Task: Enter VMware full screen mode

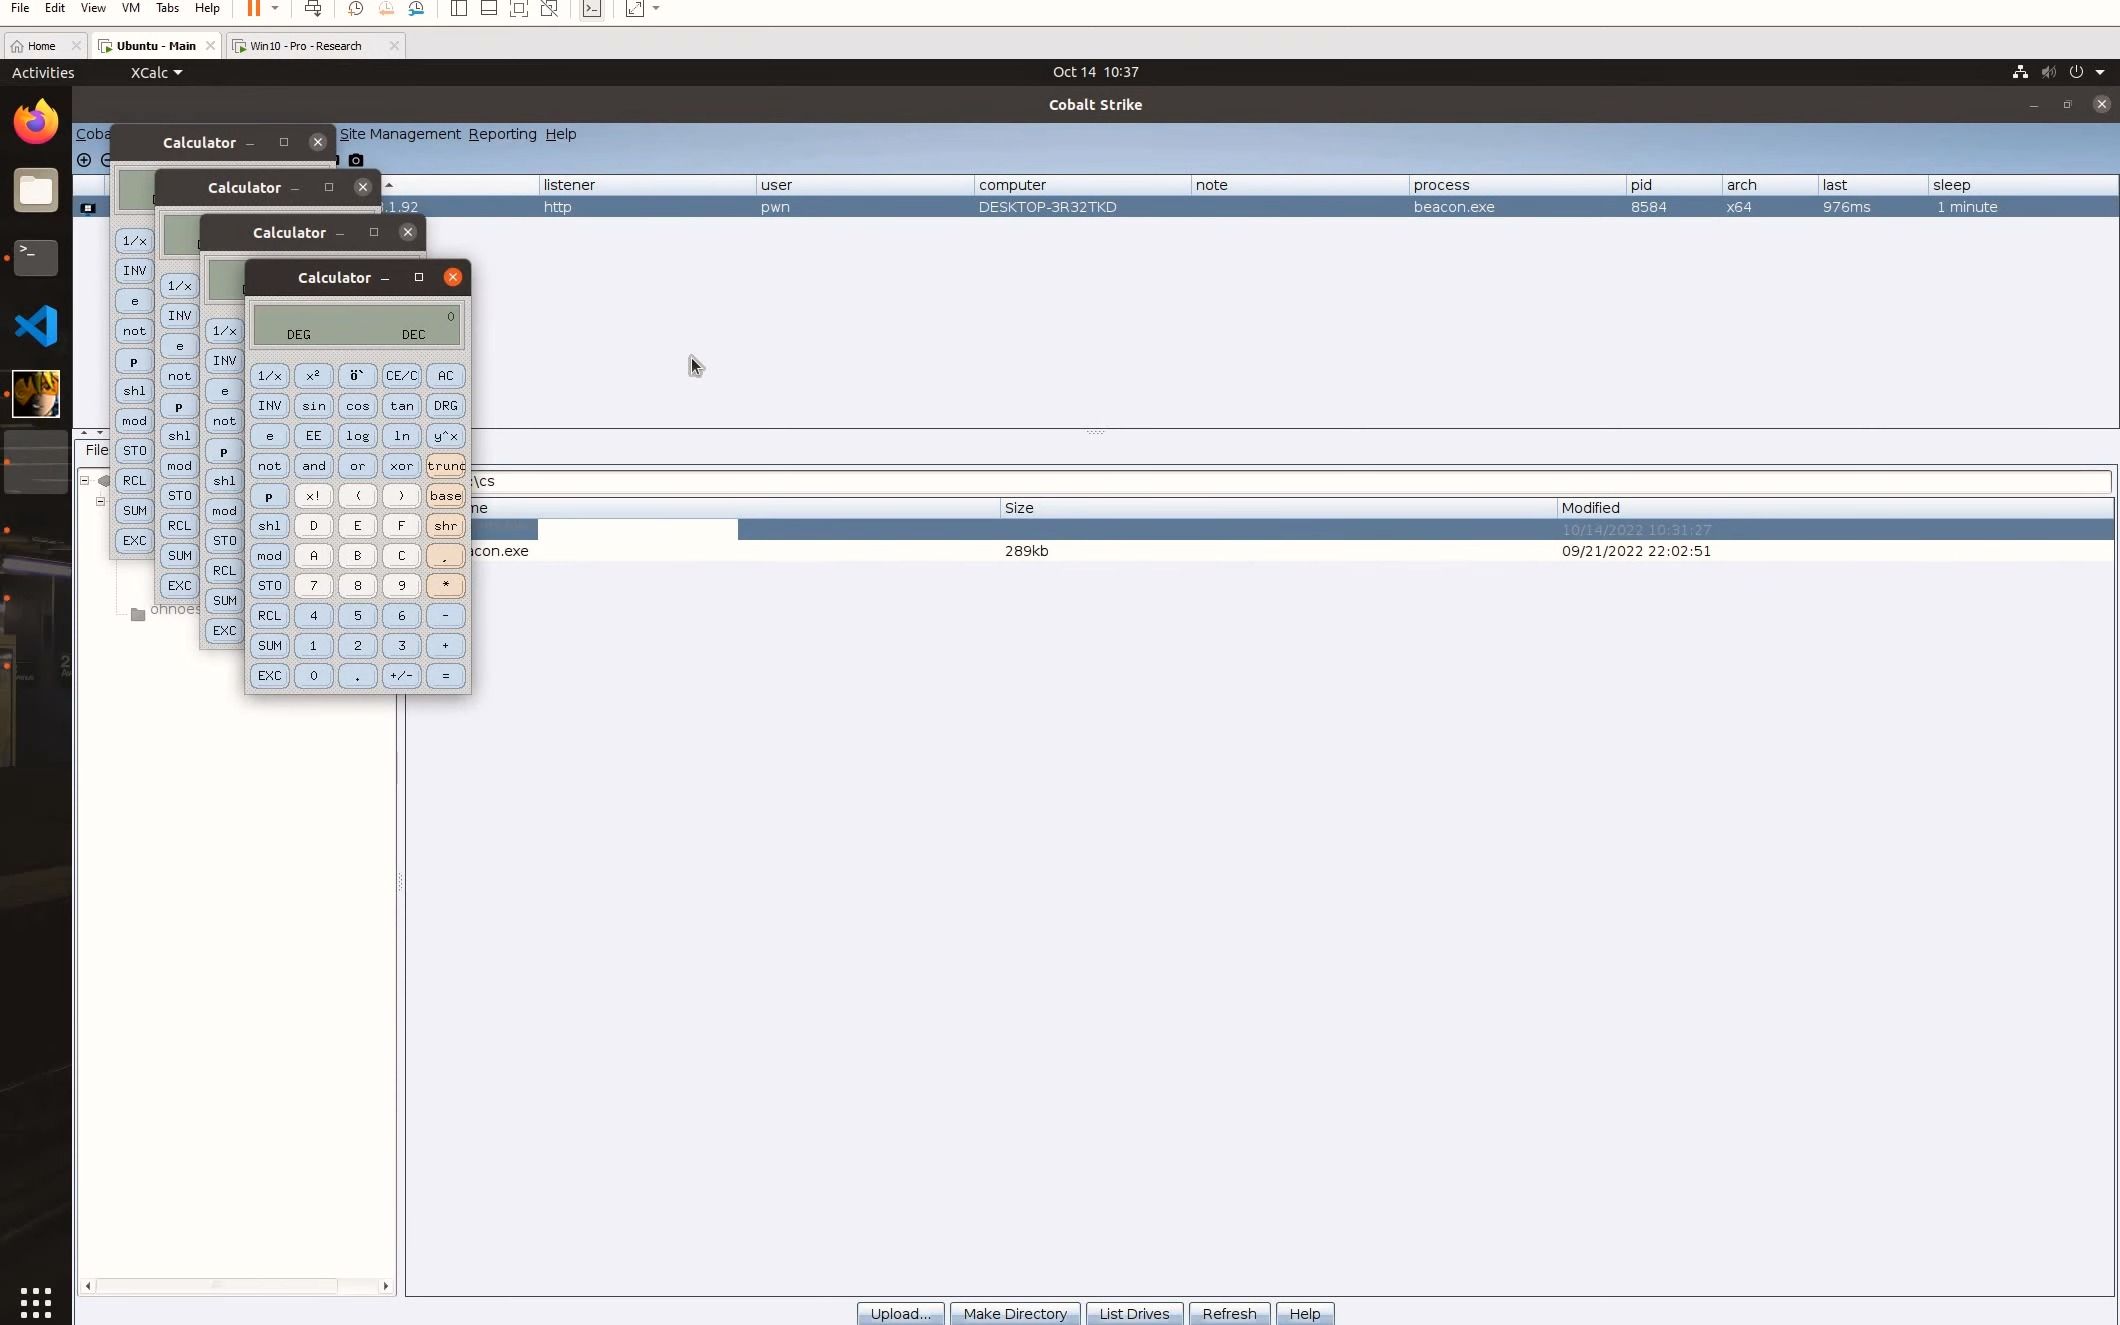Action: click(519, 8)
